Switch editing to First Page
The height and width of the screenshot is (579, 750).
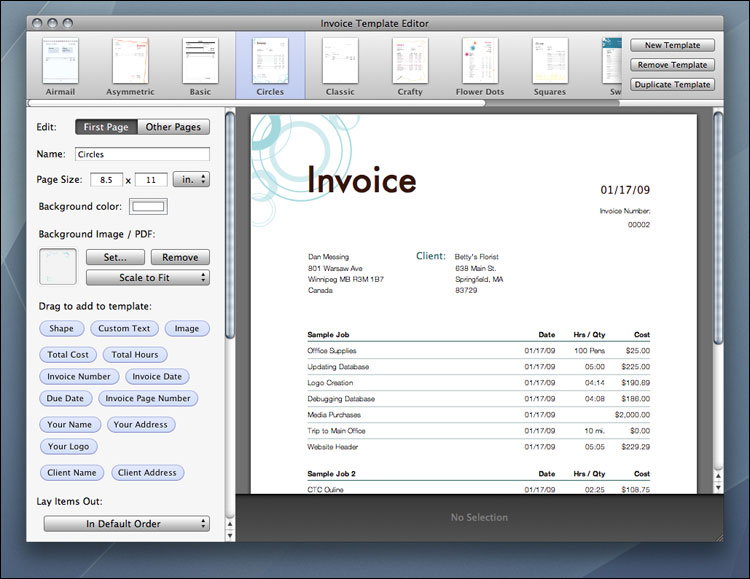point(107,127)
